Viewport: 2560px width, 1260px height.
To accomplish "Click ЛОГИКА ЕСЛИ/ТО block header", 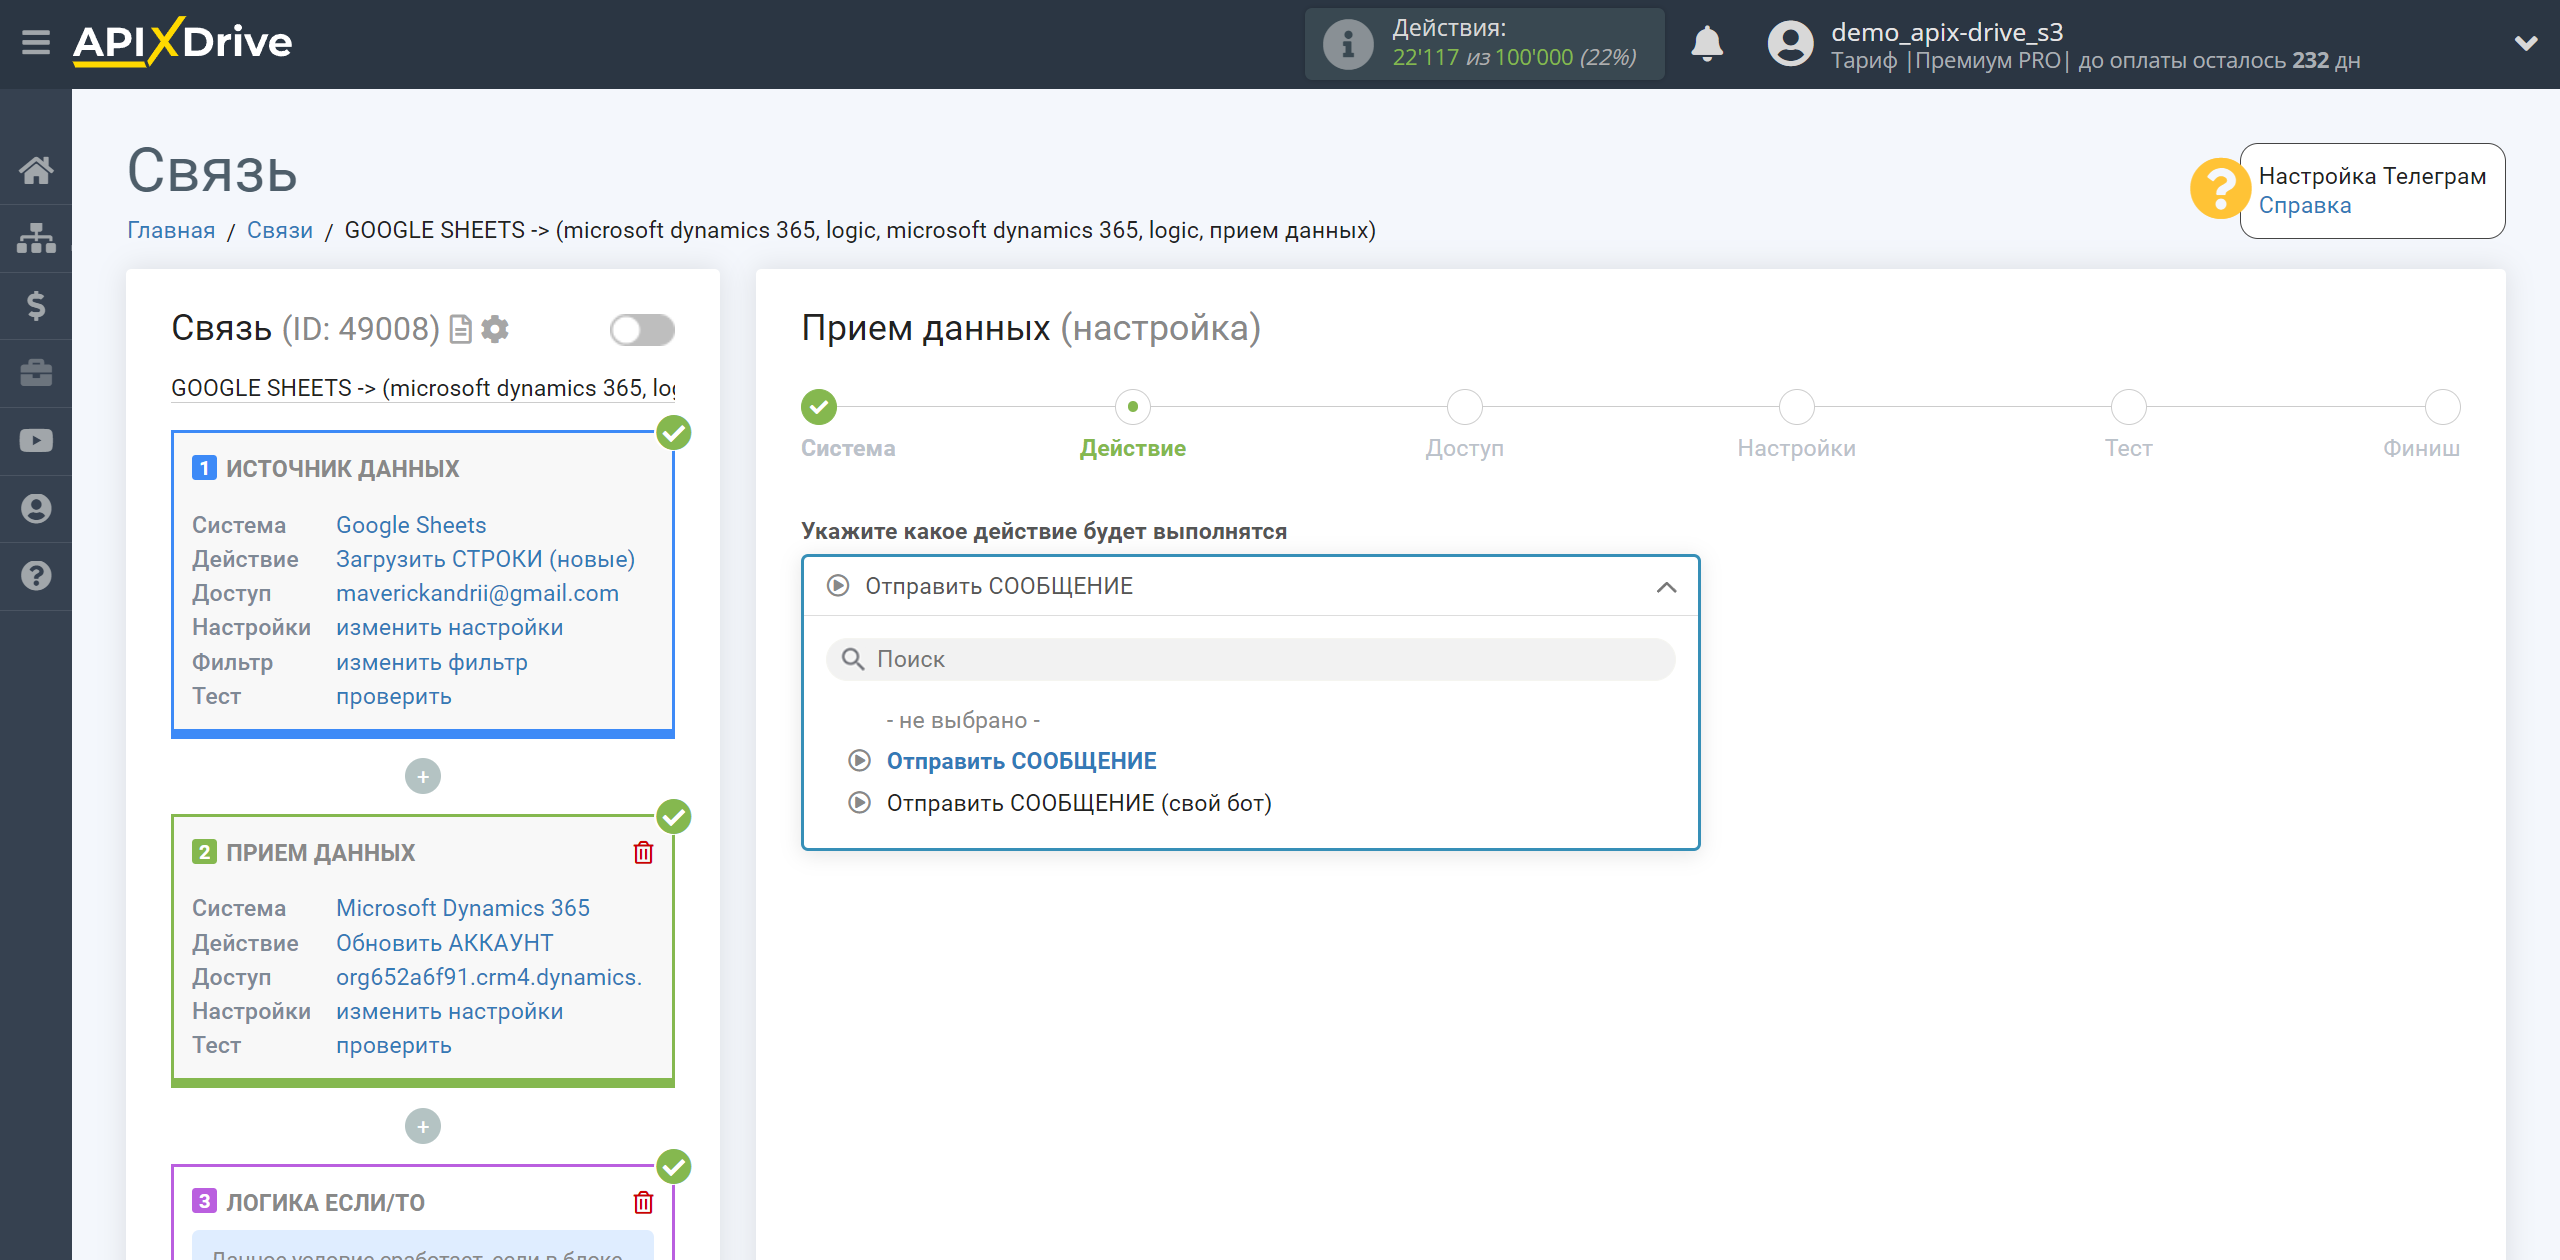I will 325,1202.
